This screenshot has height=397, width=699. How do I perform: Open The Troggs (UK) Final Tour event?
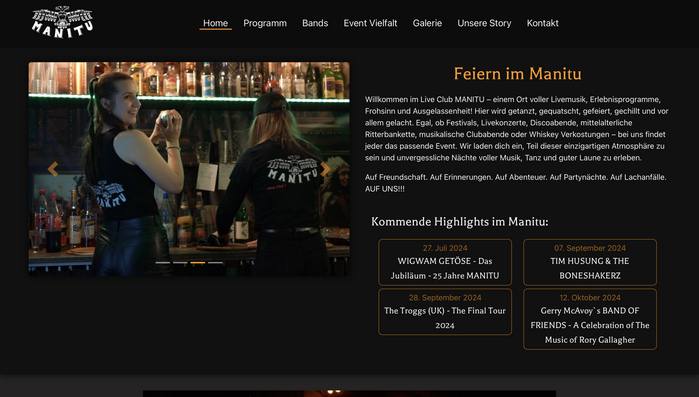[445, 311]
